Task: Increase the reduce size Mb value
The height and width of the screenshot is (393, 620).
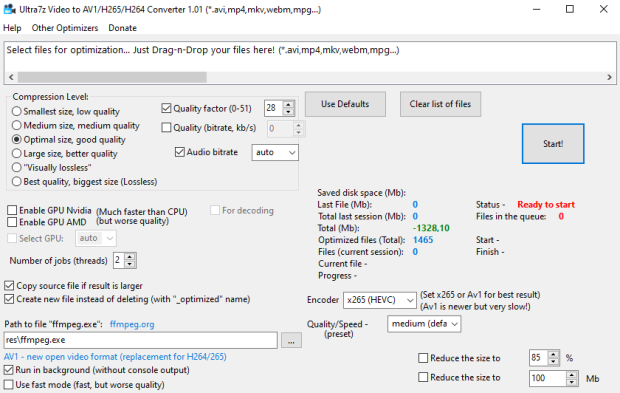Action: coord(572,374)
